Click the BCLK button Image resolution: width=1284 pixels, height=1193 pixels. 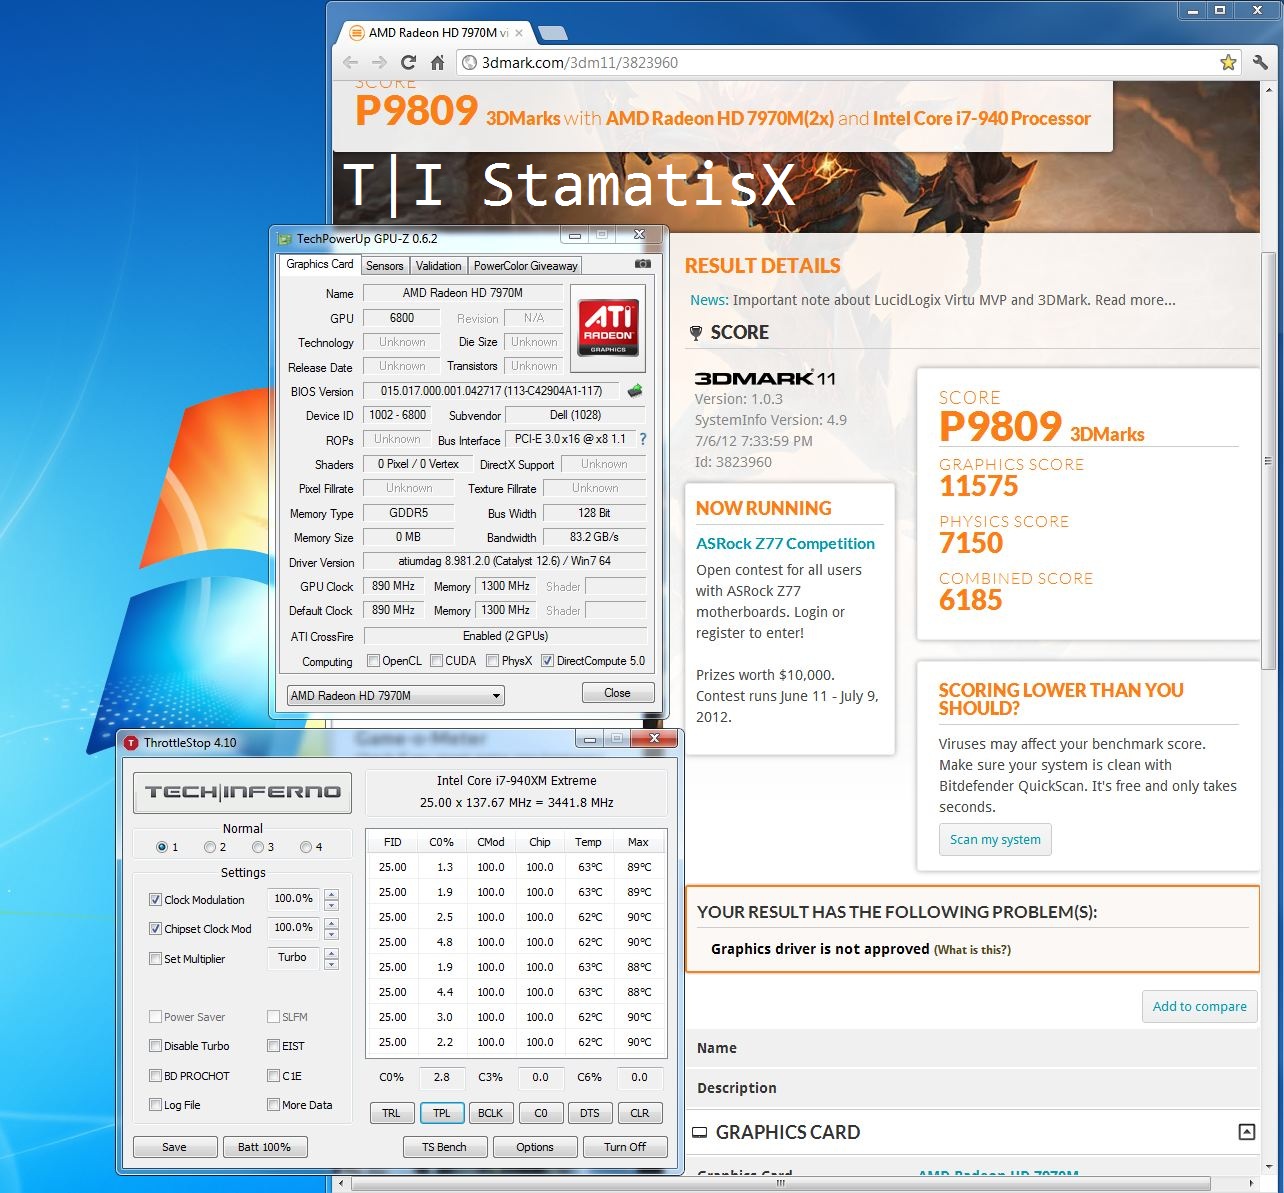click(x=491, y=1113)
